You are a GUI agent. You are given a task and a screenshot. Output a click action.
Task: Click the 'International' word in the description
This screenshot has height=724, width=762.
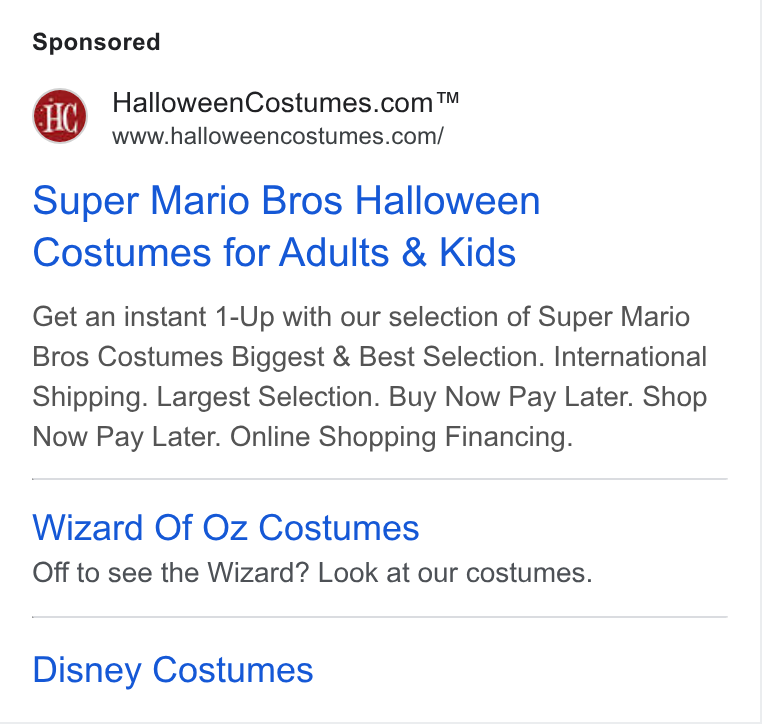630,357
